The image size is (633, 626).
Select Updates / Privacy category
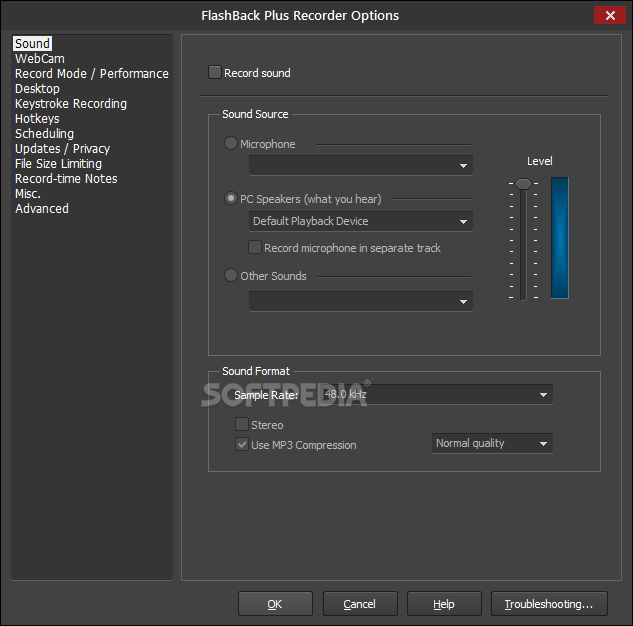[x=62, y=149]
